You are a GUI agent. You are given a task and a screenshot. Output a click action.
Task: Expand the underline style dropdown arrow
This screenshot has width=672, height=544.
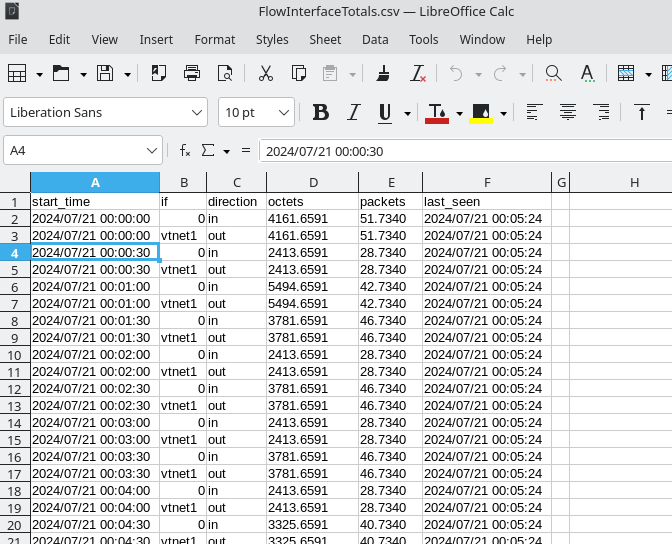click(x=408, y=114)
